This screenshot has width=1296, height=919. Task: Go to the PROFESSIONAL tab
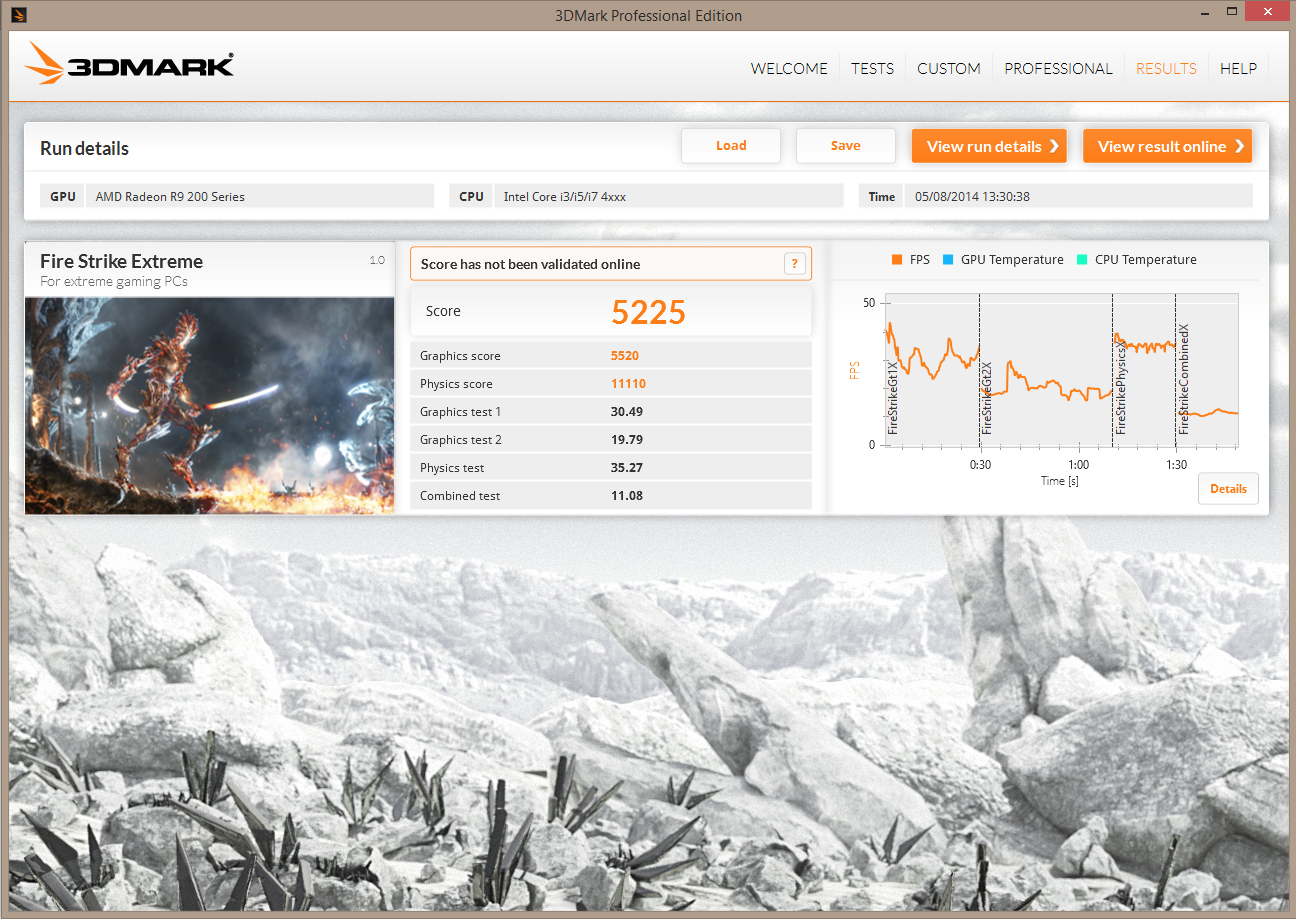(1058, 69)
